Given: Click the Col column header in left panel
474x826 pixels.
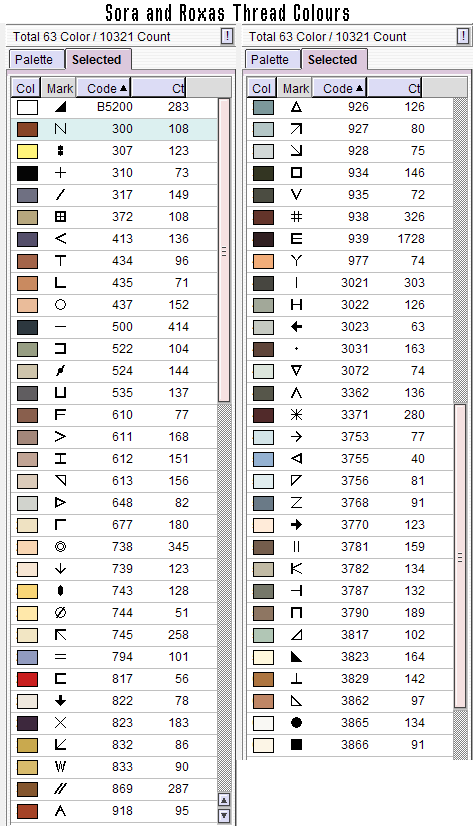Looking at the screenshot, I should [26, 88].
